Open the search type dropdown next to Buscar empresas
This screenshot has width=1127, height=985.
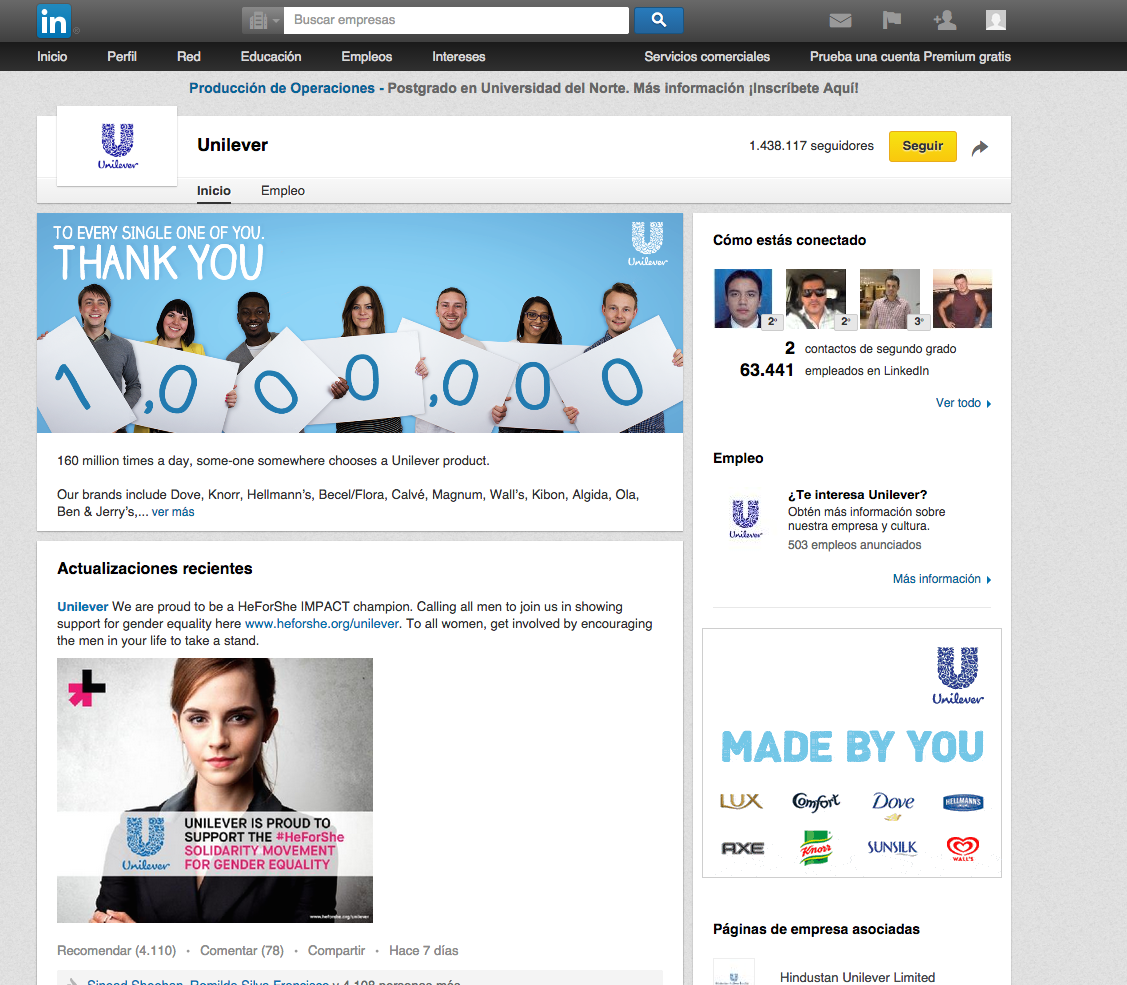click(x=261, y=20)
